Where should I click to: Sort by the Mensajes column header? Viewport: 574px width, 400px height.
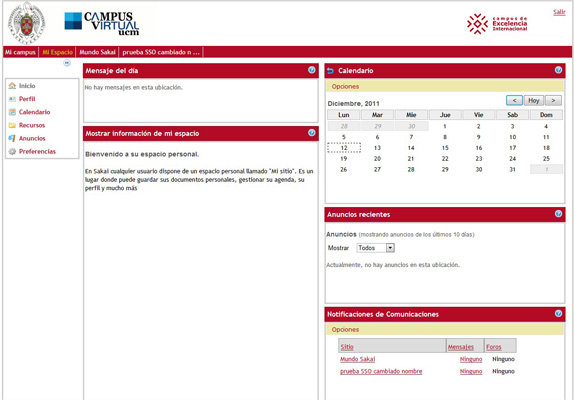click(461, 347)
